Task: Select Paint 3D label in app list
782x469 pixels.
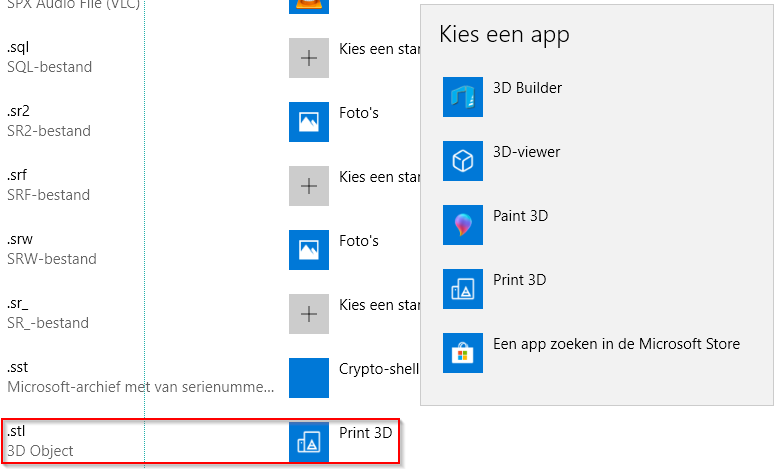Action: click(520, 216)
